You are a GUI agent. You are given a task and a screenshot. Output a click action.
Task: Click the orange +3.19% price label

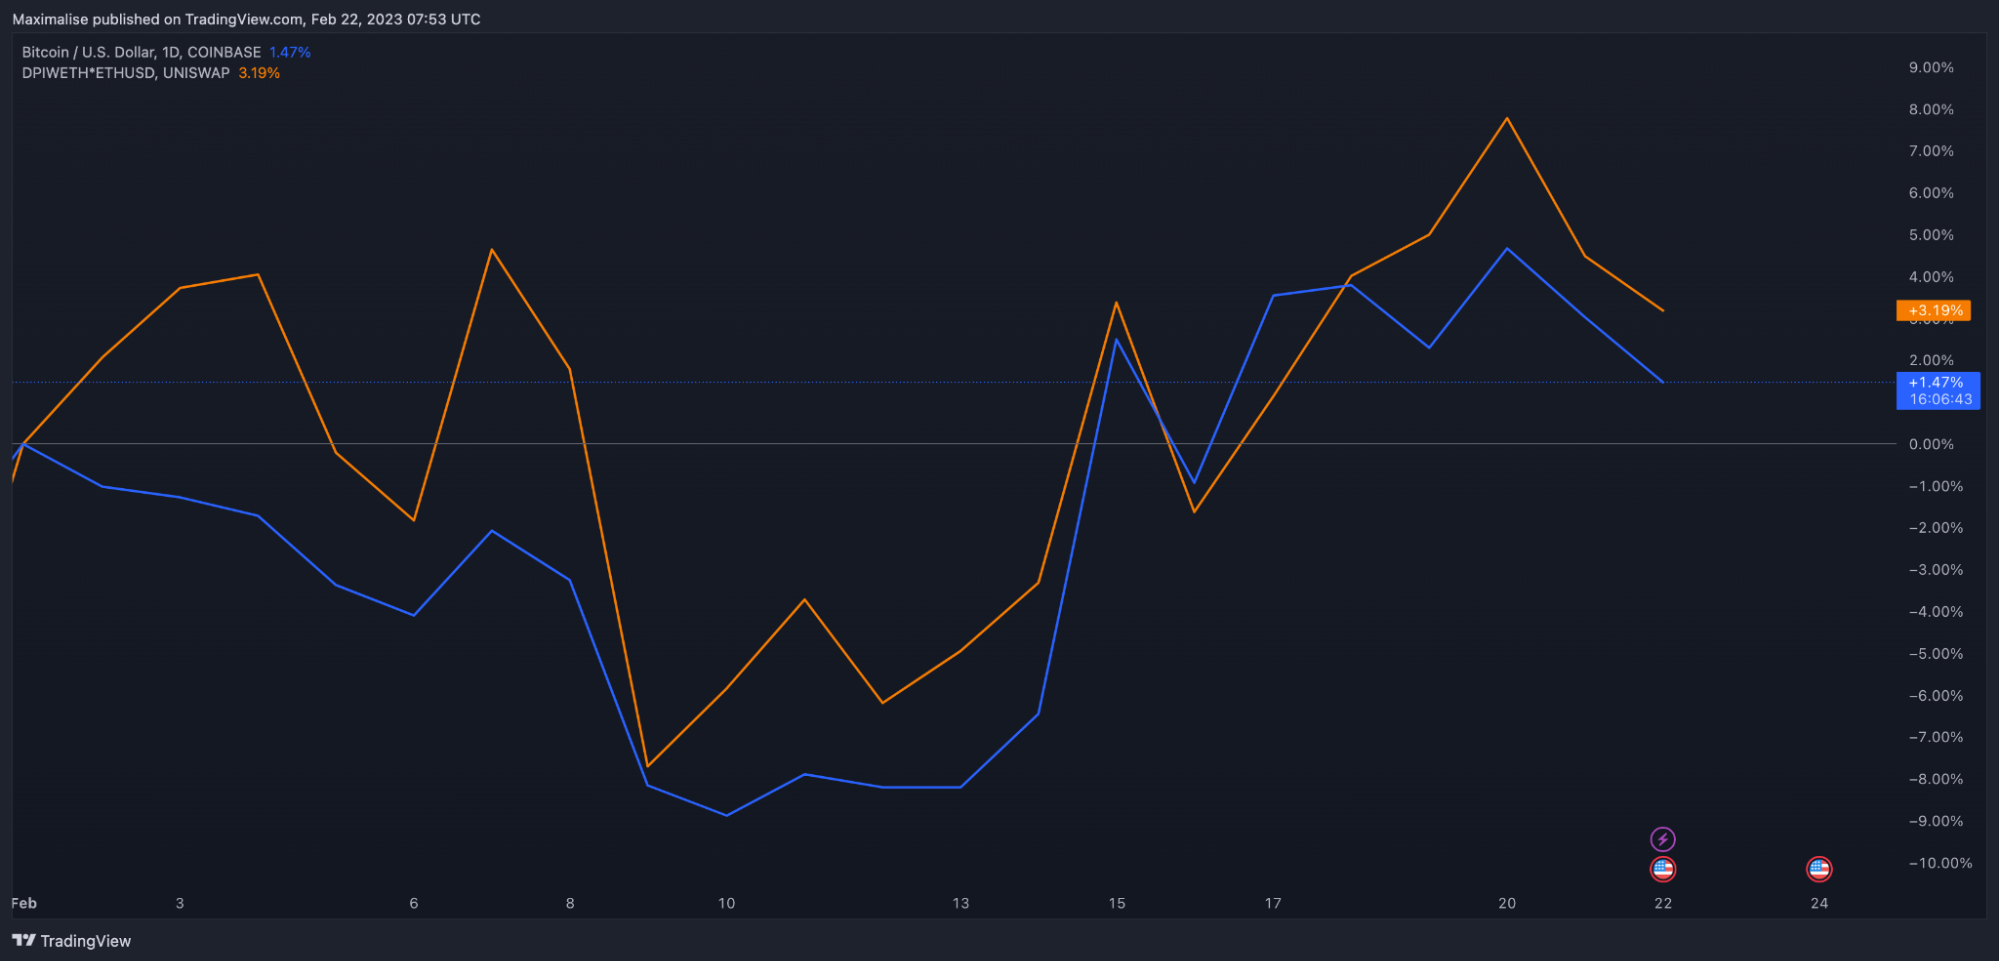(x=1933, y=311)
